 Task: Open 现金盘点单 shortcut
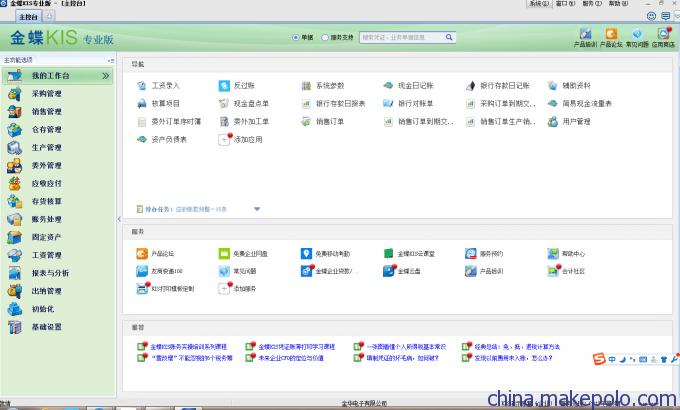[x=244, y=103]
